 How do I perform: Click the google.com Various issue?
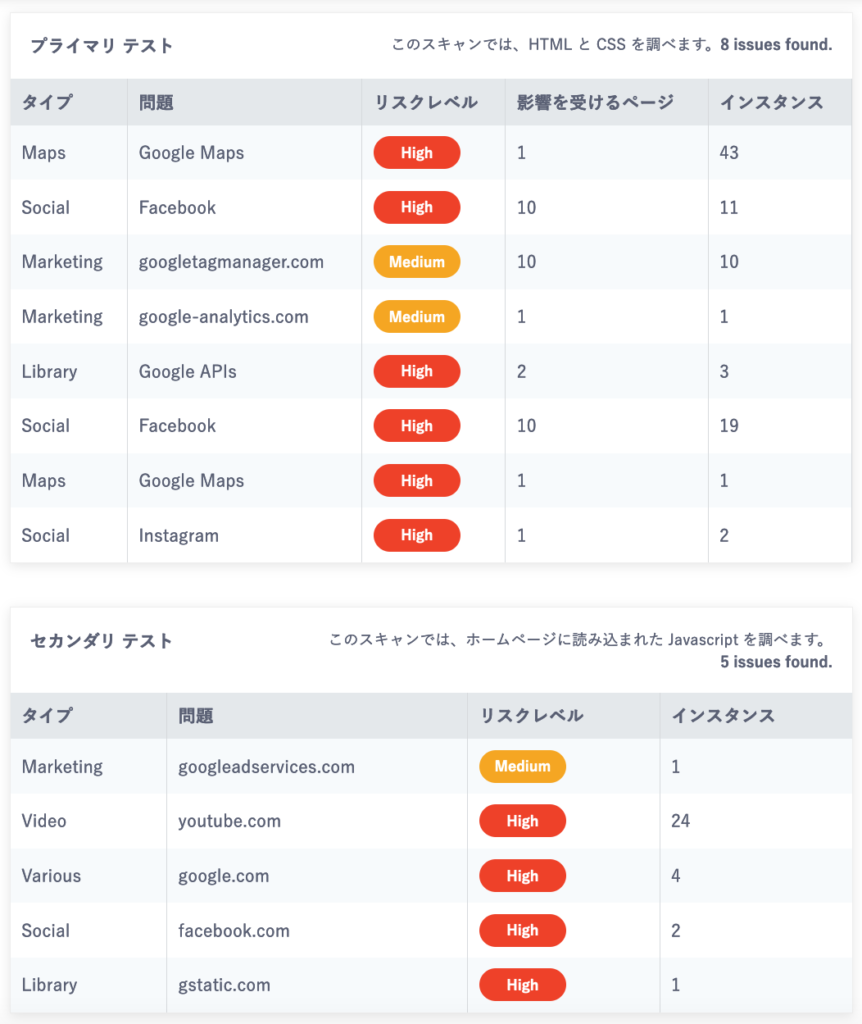[224, 876]
